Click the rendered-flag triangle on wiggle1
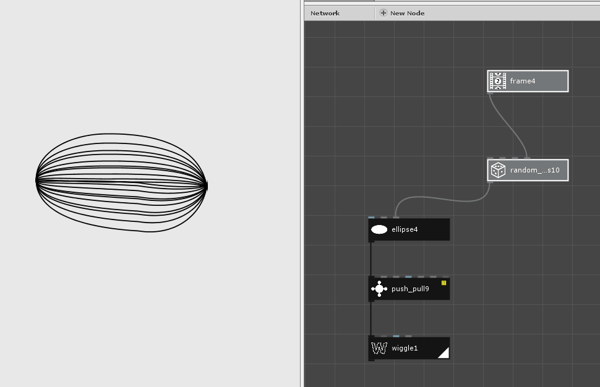 445,354
